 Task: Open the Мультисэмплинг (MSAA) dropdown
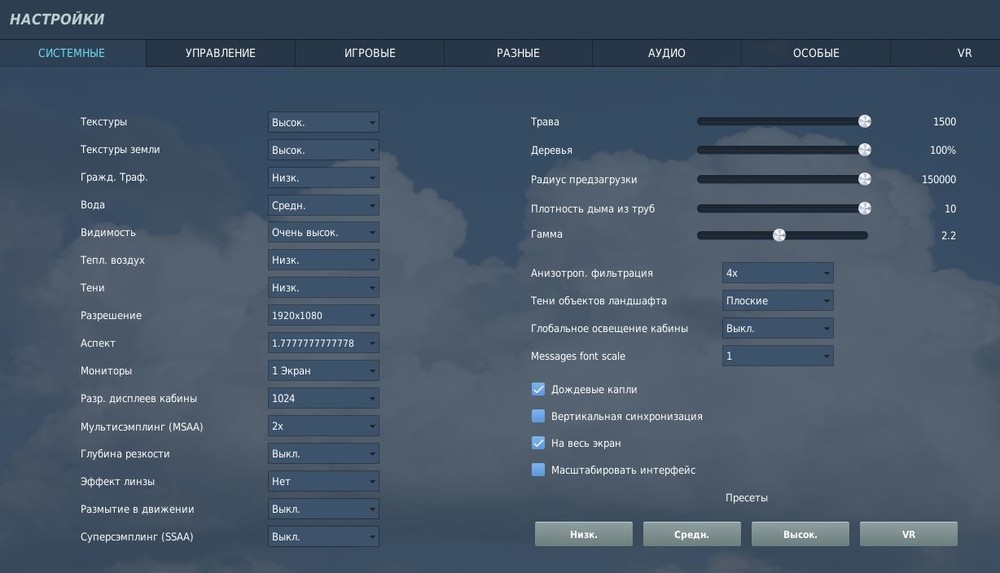tap(323, 426)
